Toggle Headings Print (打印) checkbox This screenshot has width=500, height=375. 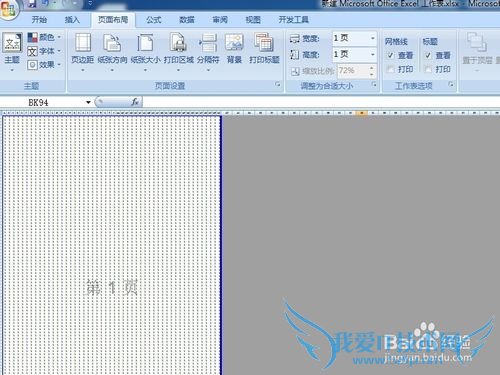point(428,69)
